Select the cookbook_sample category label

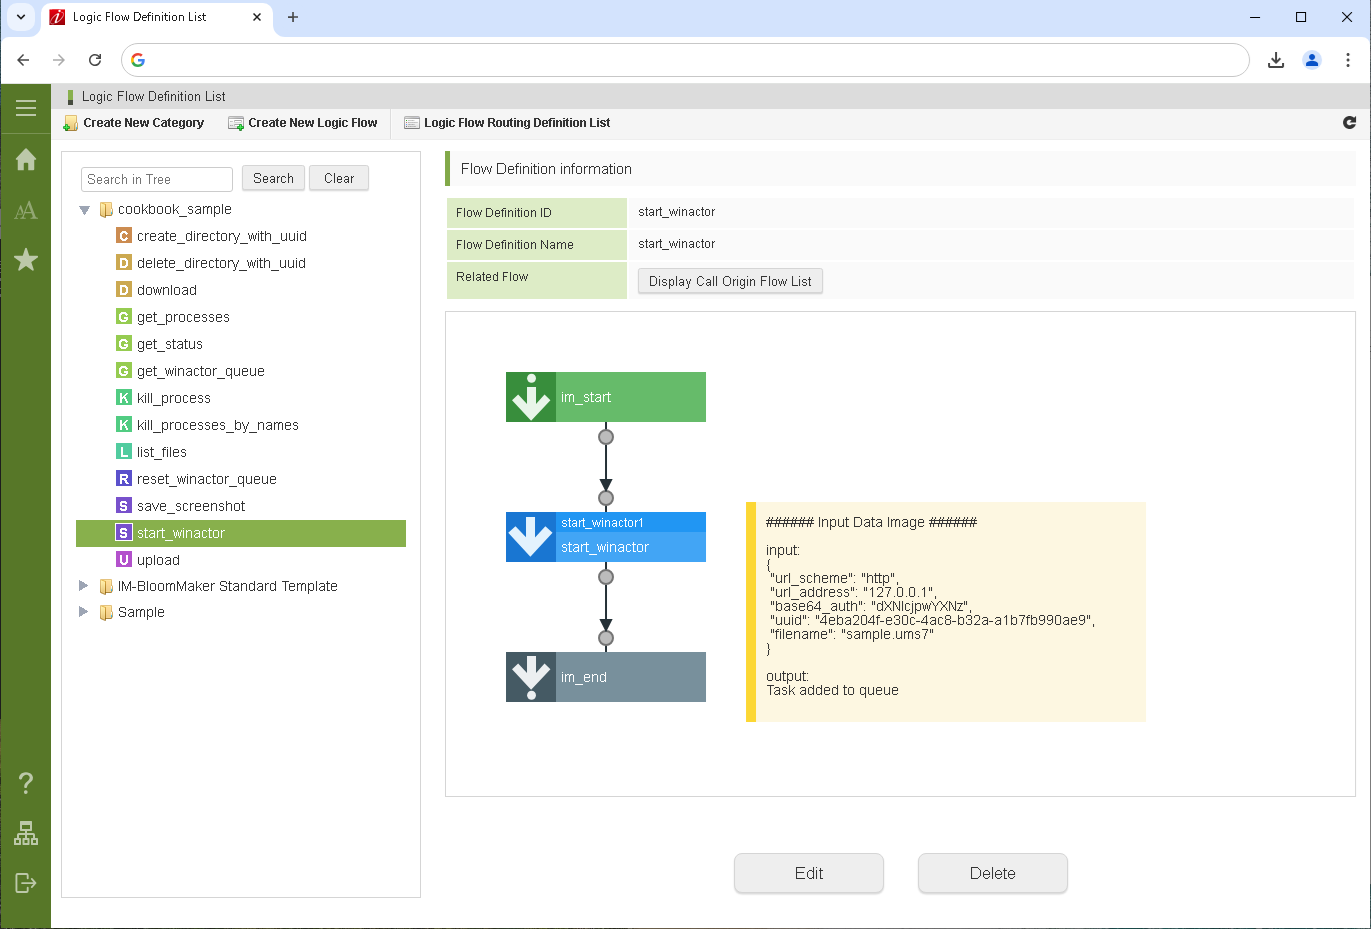[175, 209]
